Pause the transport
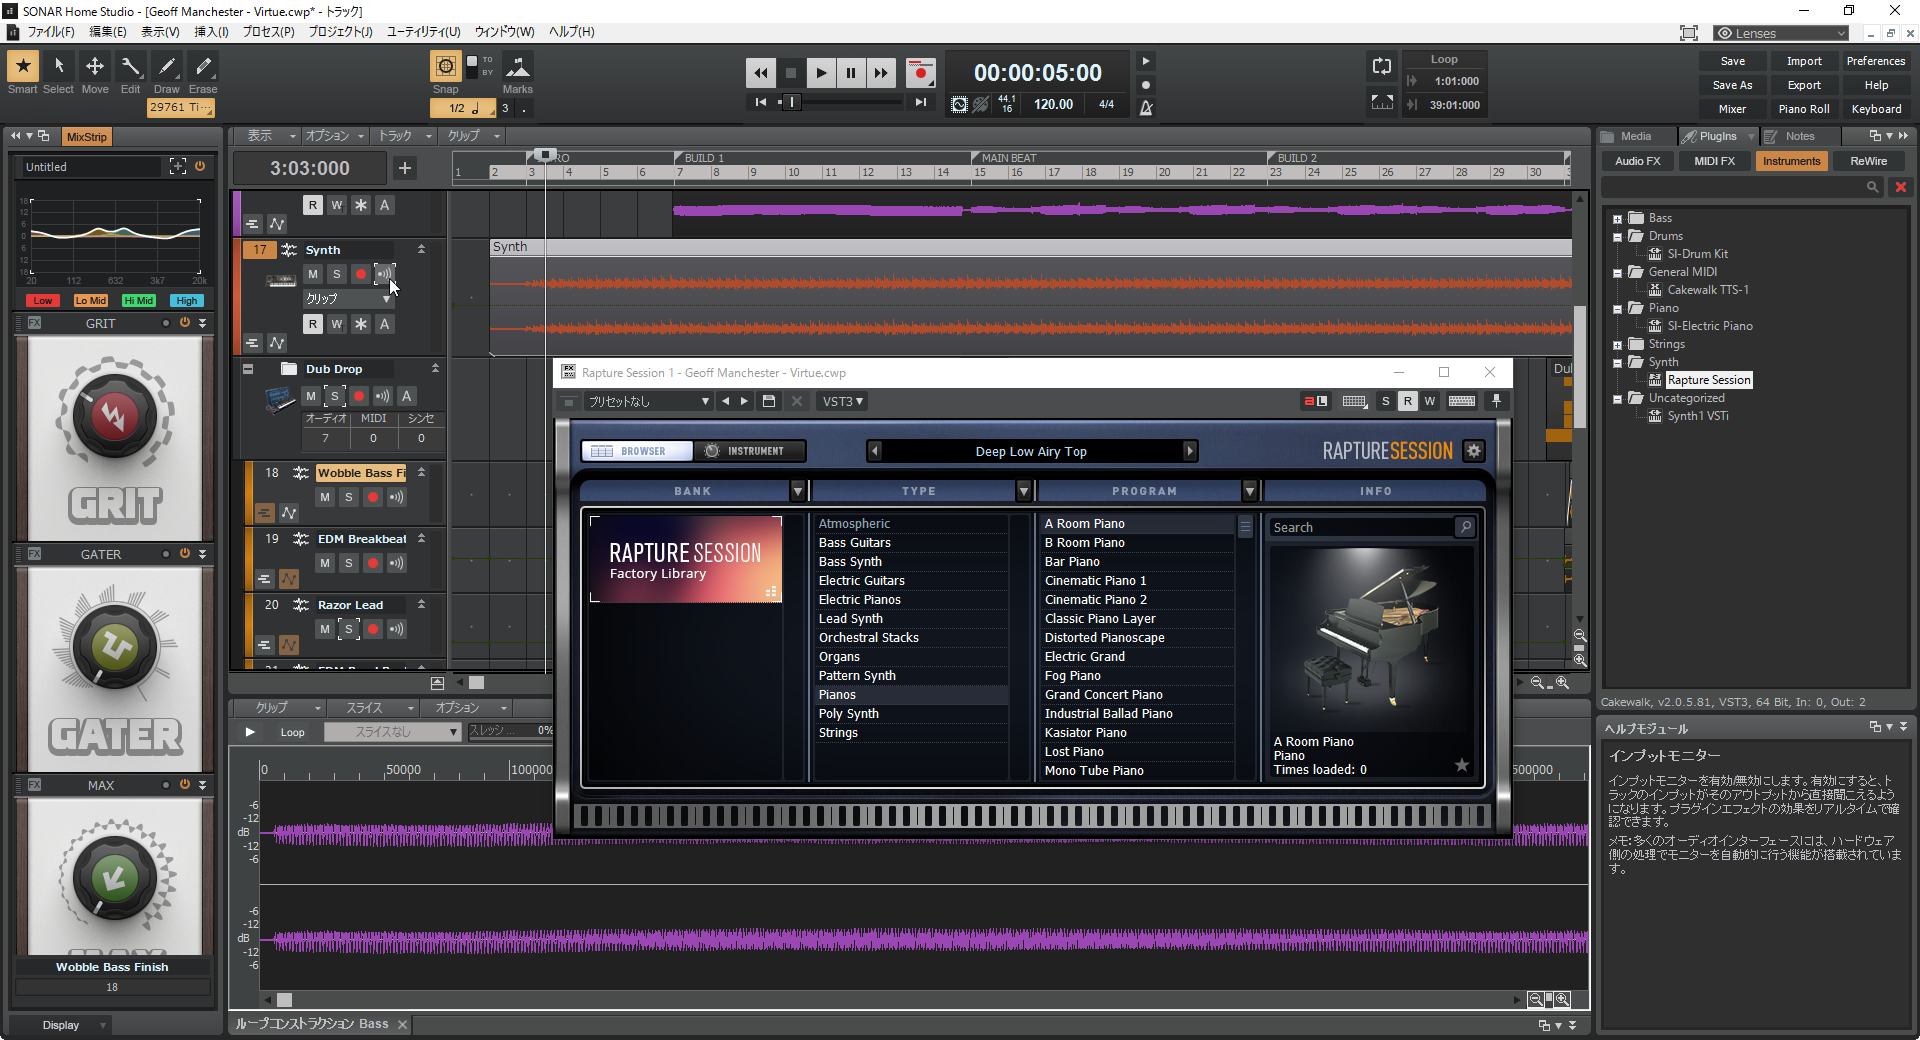 coord(851,73)
